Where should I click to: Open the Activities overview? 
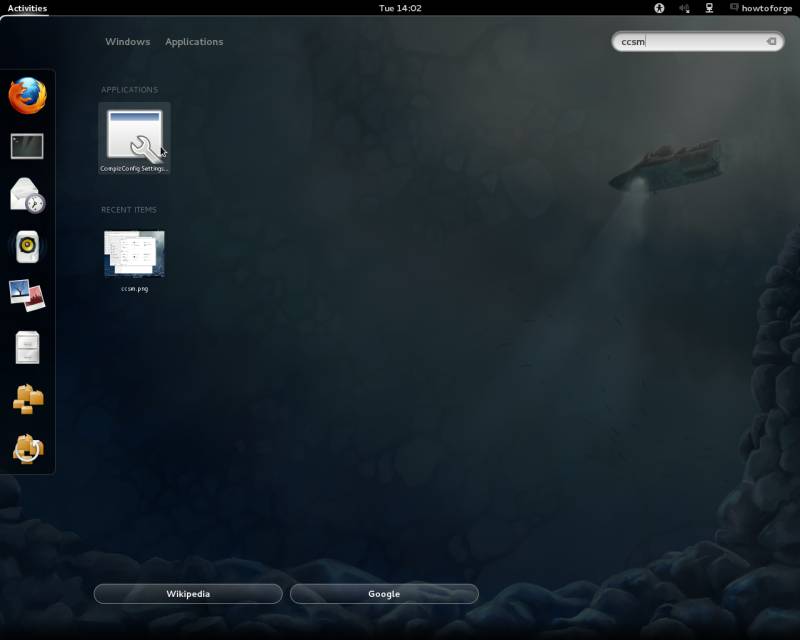click(25, 7)
